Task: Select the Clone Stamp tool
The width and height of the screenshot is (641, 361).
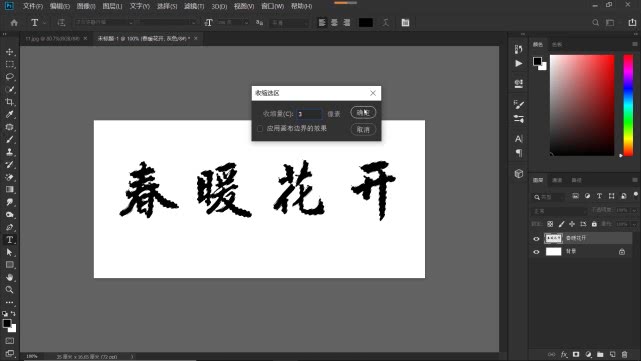Action: click(9, 152)
